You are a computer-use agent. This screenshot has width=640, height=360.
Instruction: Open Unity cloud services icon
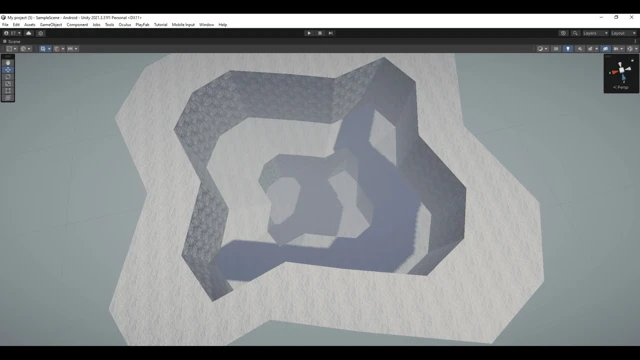point(29,33)
